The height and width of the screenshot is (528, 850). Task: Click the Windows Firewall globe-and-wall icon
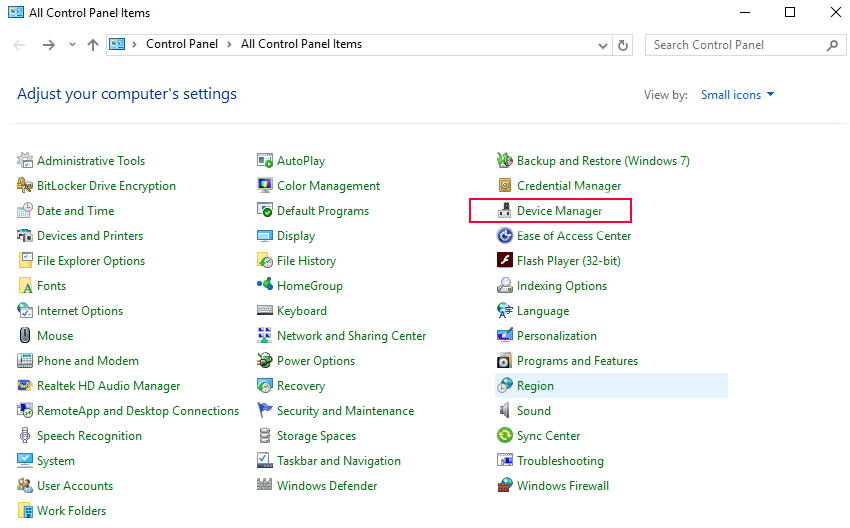(x=505, y=485)
